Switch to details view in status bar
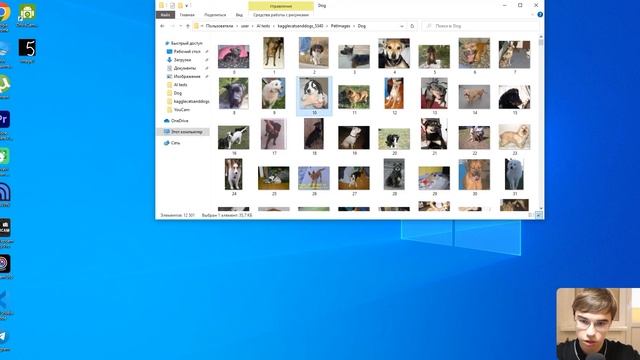 531,215
